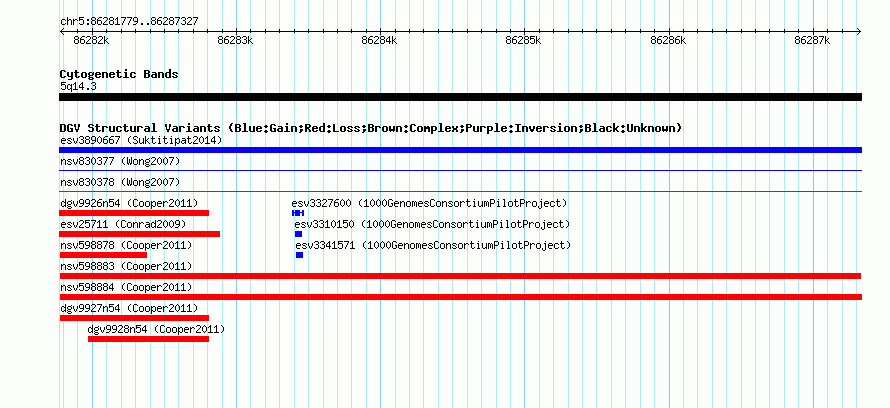Click the 86282k ruler position
Viewport: 890px width, 408px height.
point(91,40)
